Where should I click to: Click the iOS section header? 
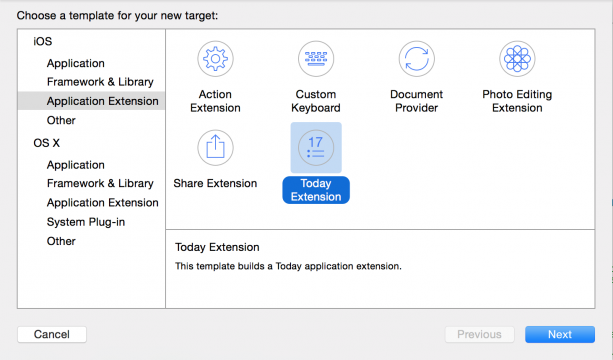[x=43, y=41]
